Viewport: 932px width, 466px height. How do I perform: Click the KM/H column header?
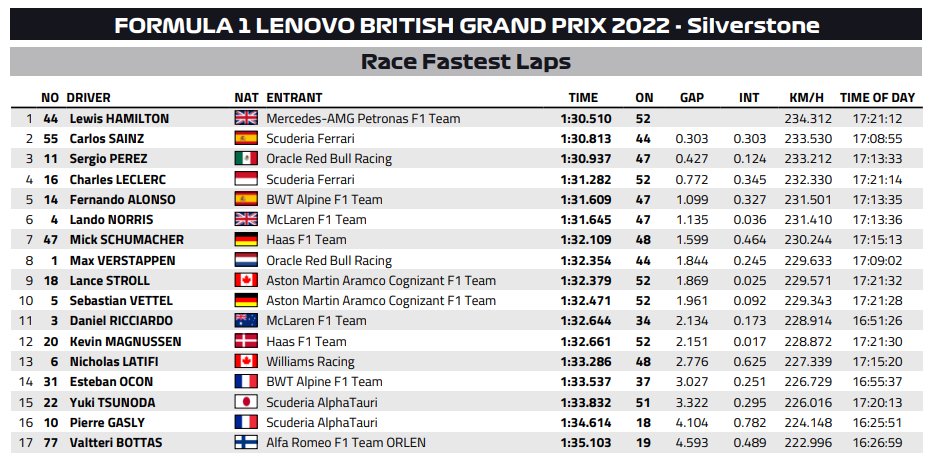tap(805, 97)
